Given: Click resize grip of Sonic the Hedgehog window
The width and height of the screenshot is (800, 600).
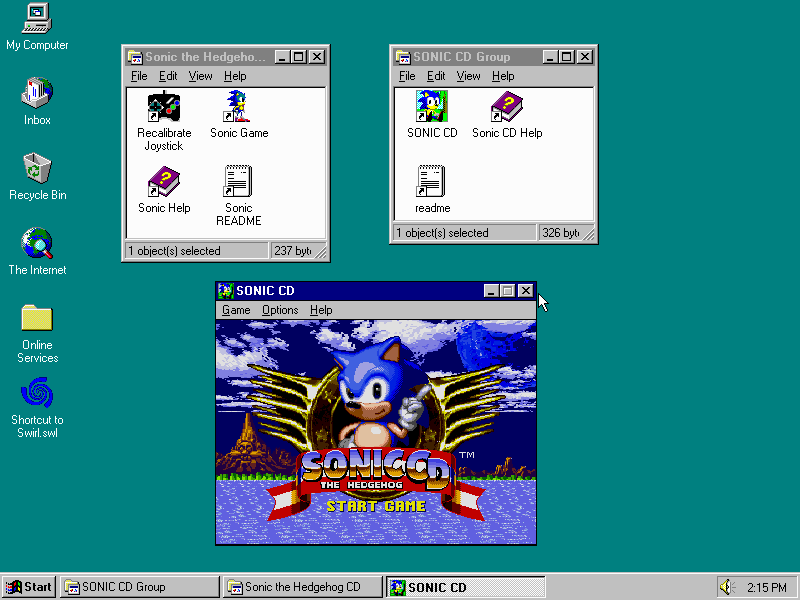Looking at the screenshot, I should point(321,253).
